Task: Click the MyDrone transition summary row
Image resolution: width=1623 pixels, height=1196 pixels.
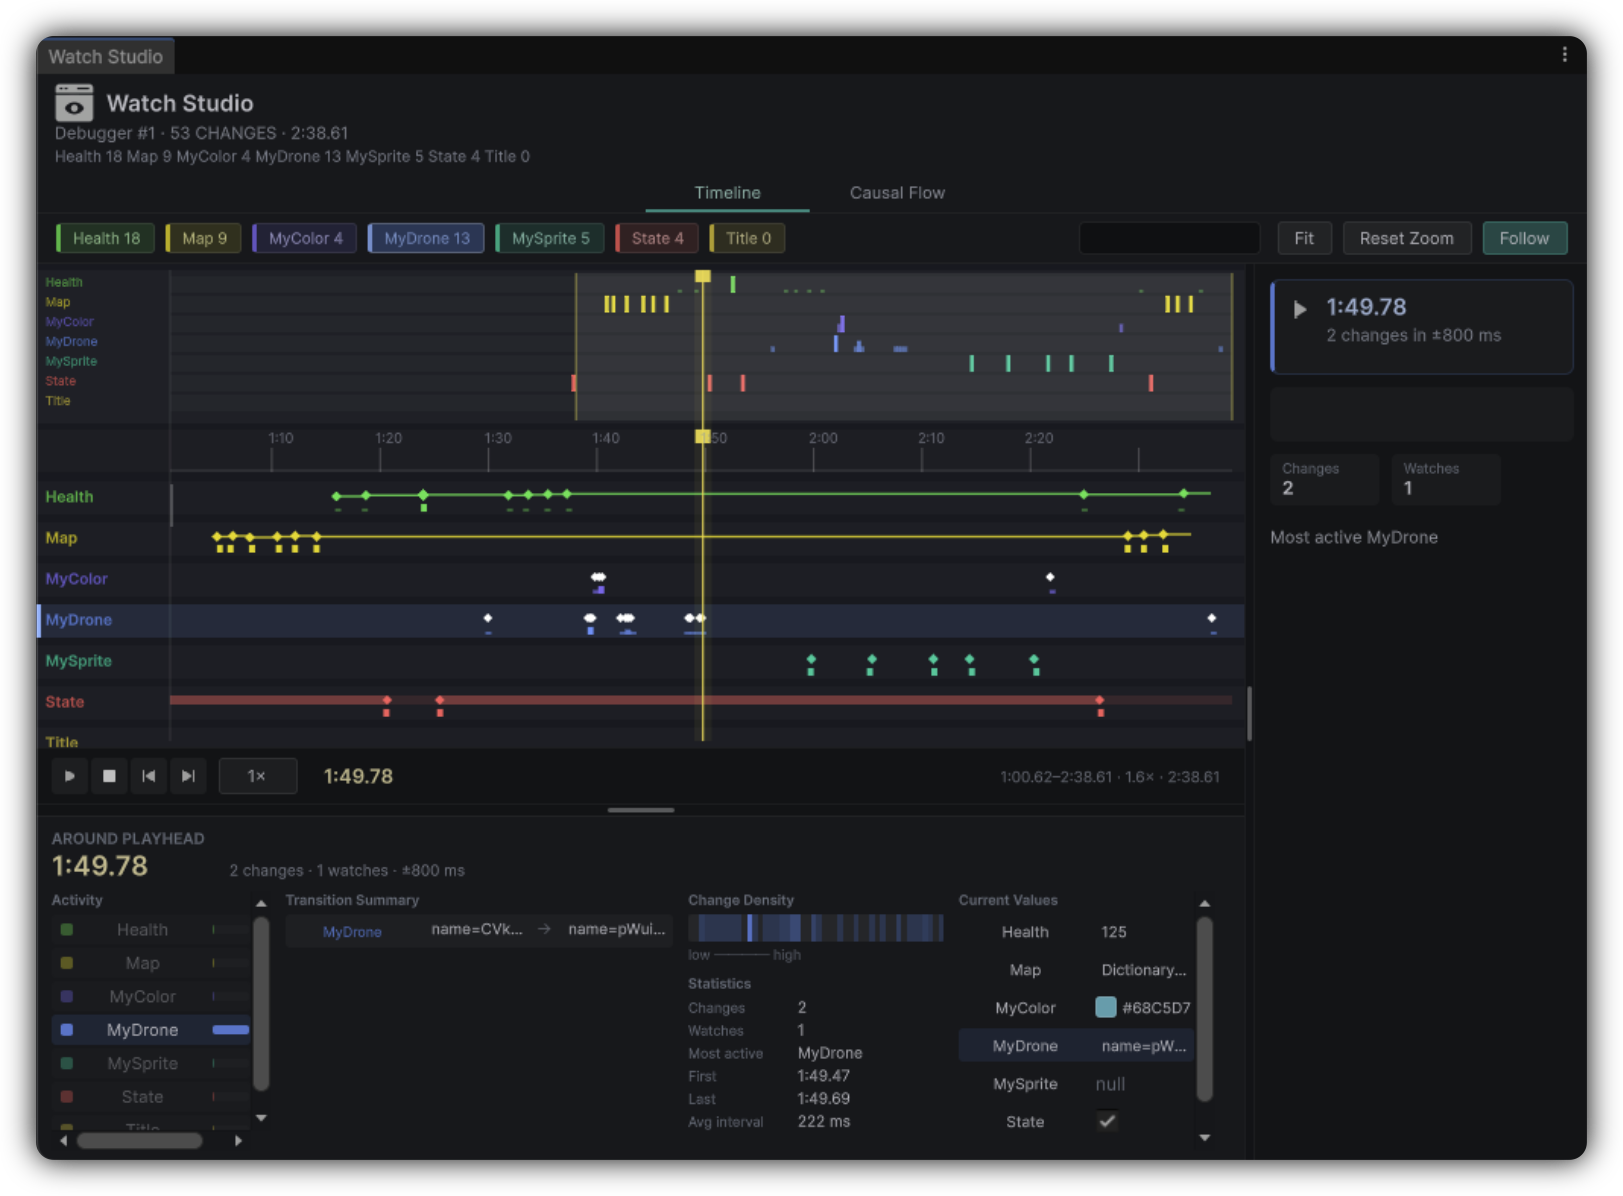Action: coord(479,930)
